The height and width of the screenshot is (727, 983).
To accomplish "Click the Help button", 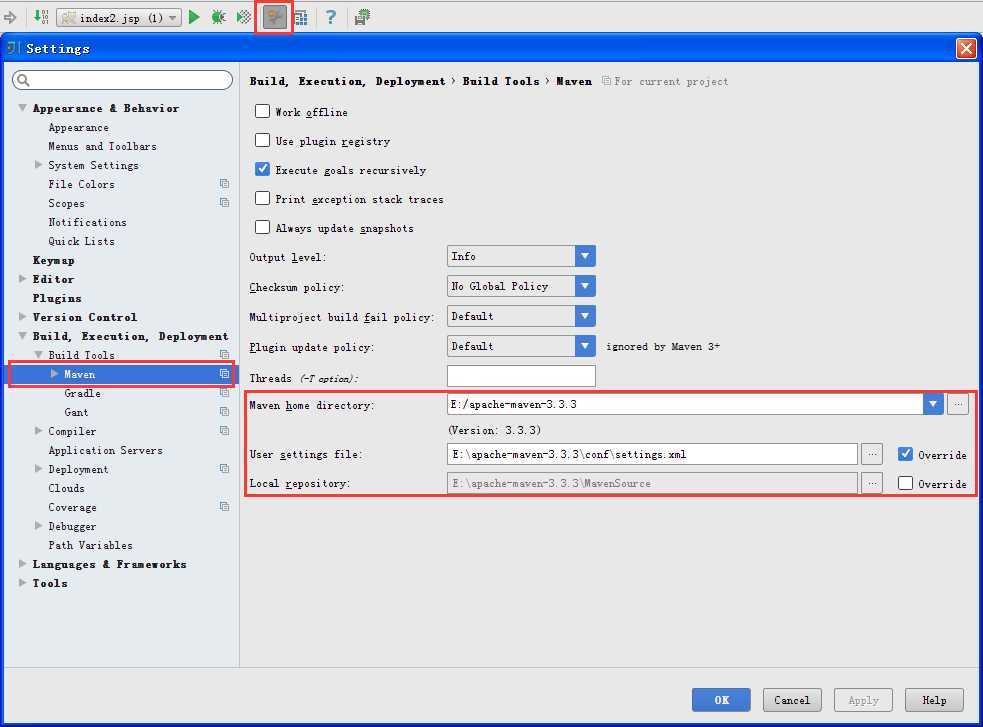I will pyautogui.click(x=934, y=700).
